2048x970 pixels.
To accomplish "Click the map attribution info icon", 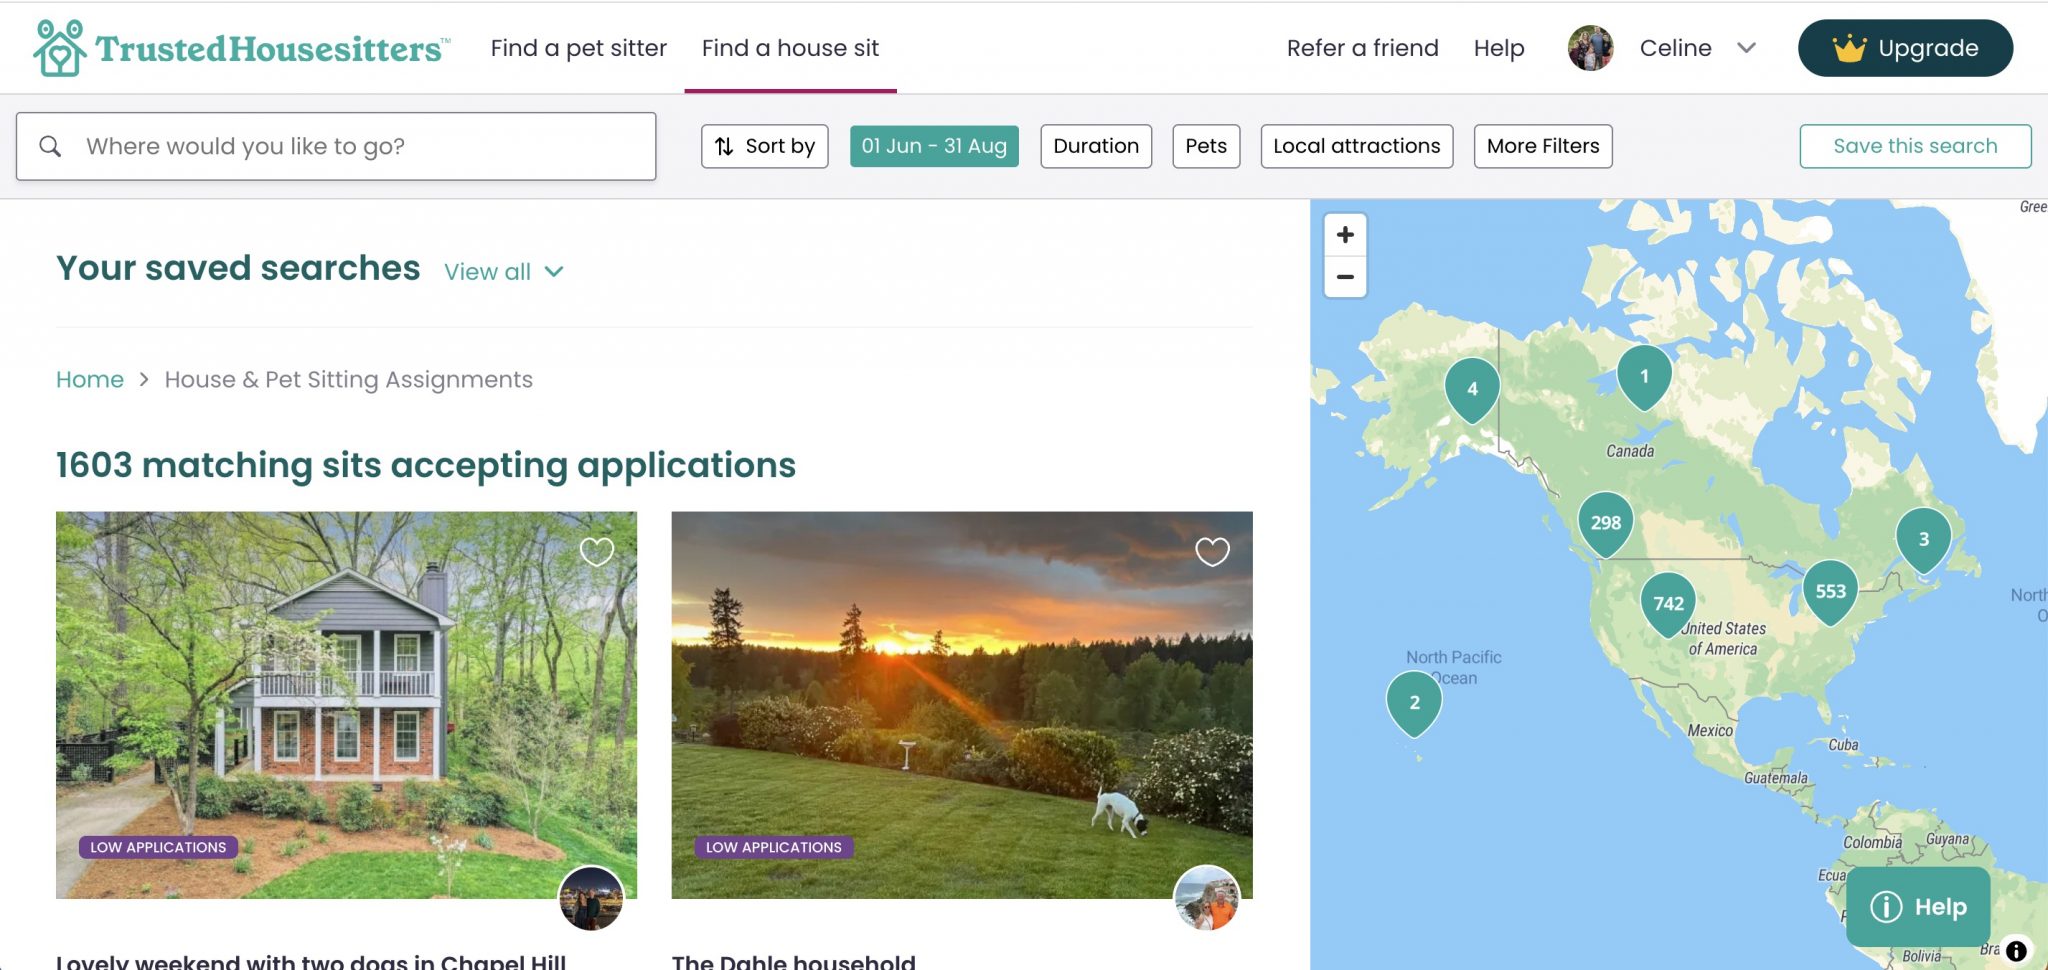I will click(x=2017, y=951).
